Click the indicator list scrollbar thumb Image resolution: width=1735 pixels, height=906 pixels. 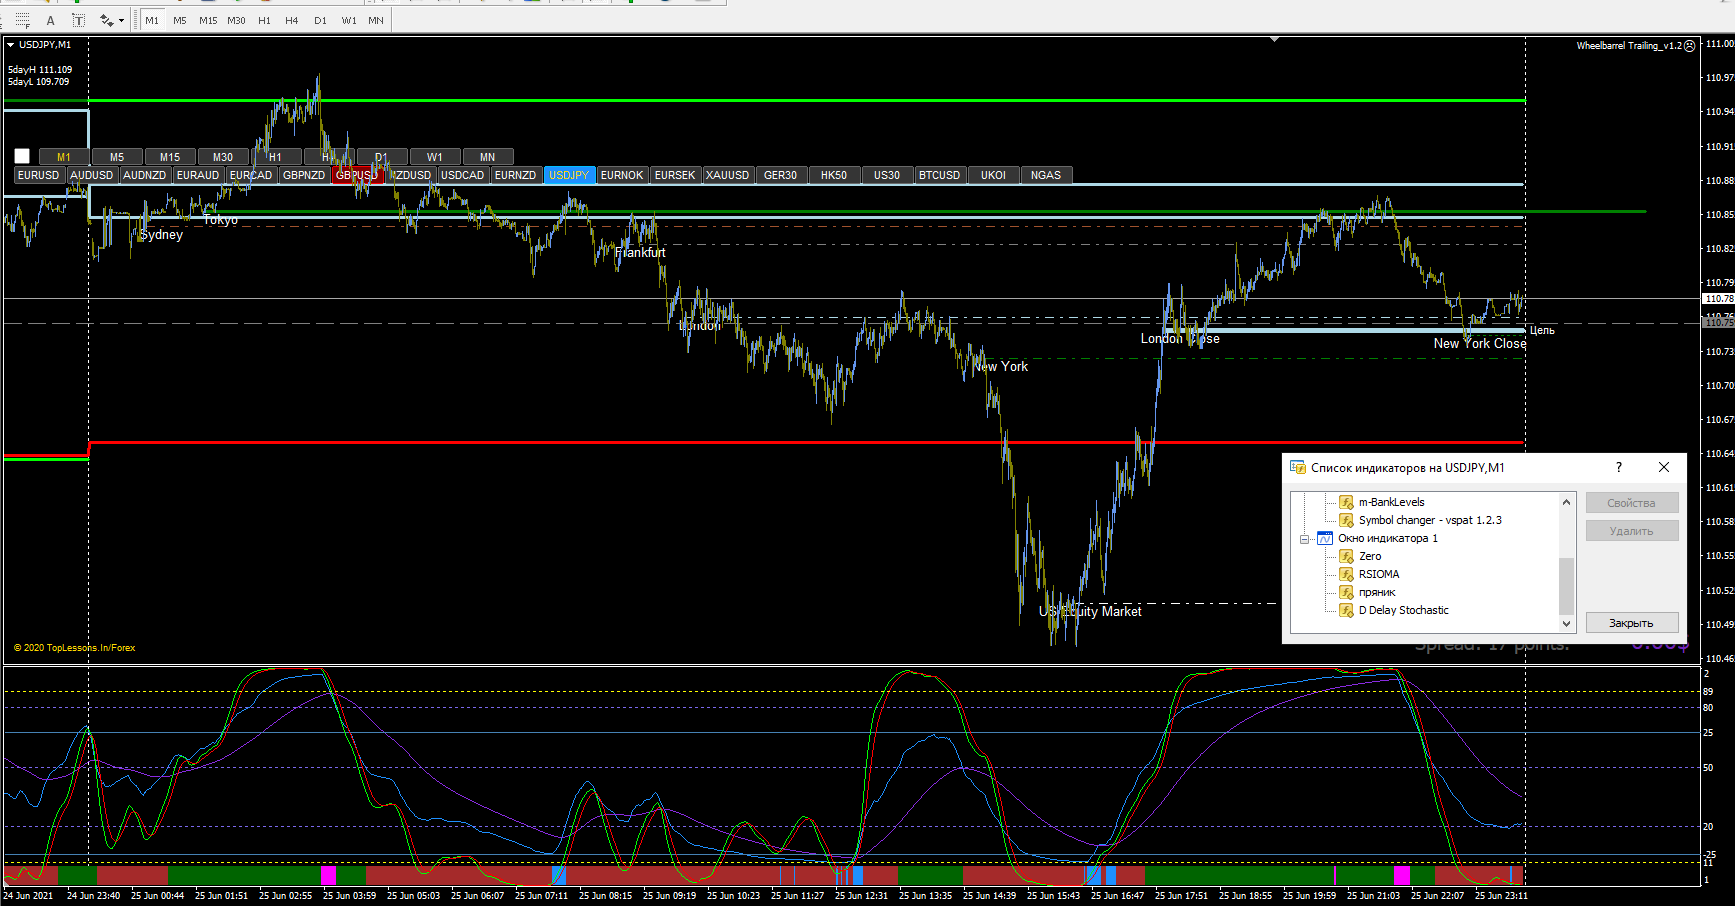click(1566, 586)
